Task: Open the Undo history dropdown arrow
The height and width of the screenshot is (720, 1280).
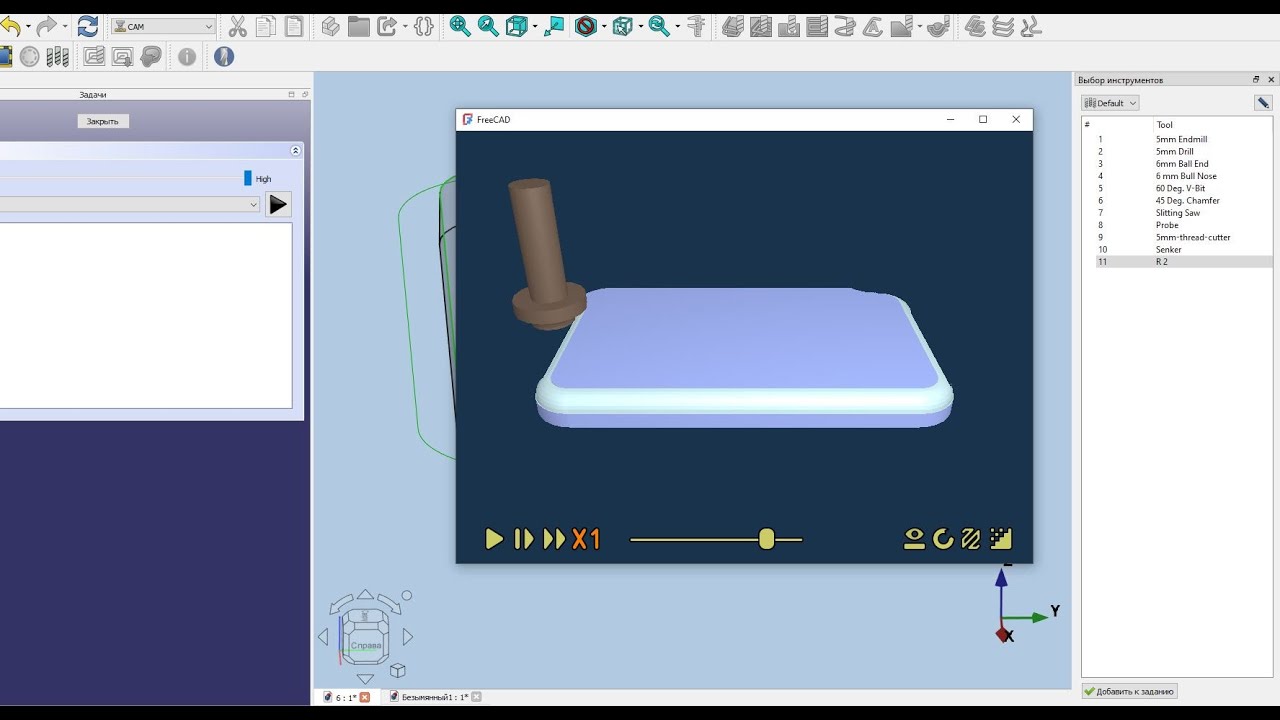Action: (27, 27)
